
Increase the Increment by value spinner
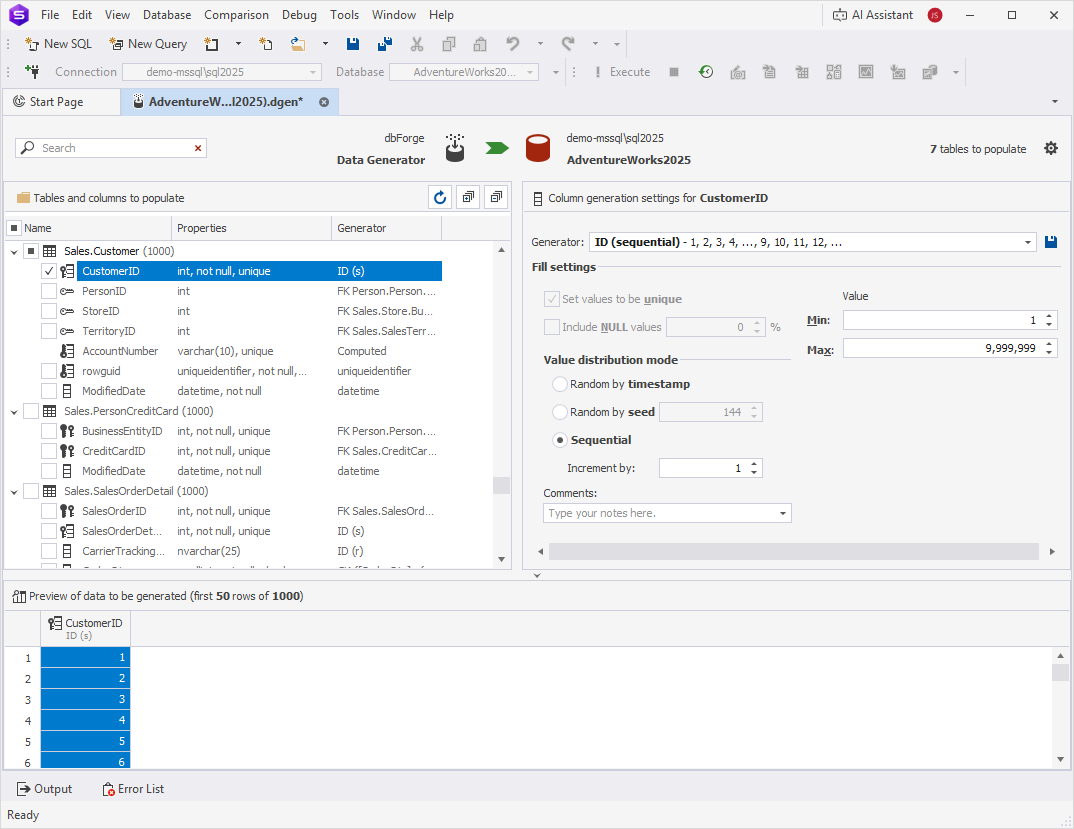tap(754, 465)
